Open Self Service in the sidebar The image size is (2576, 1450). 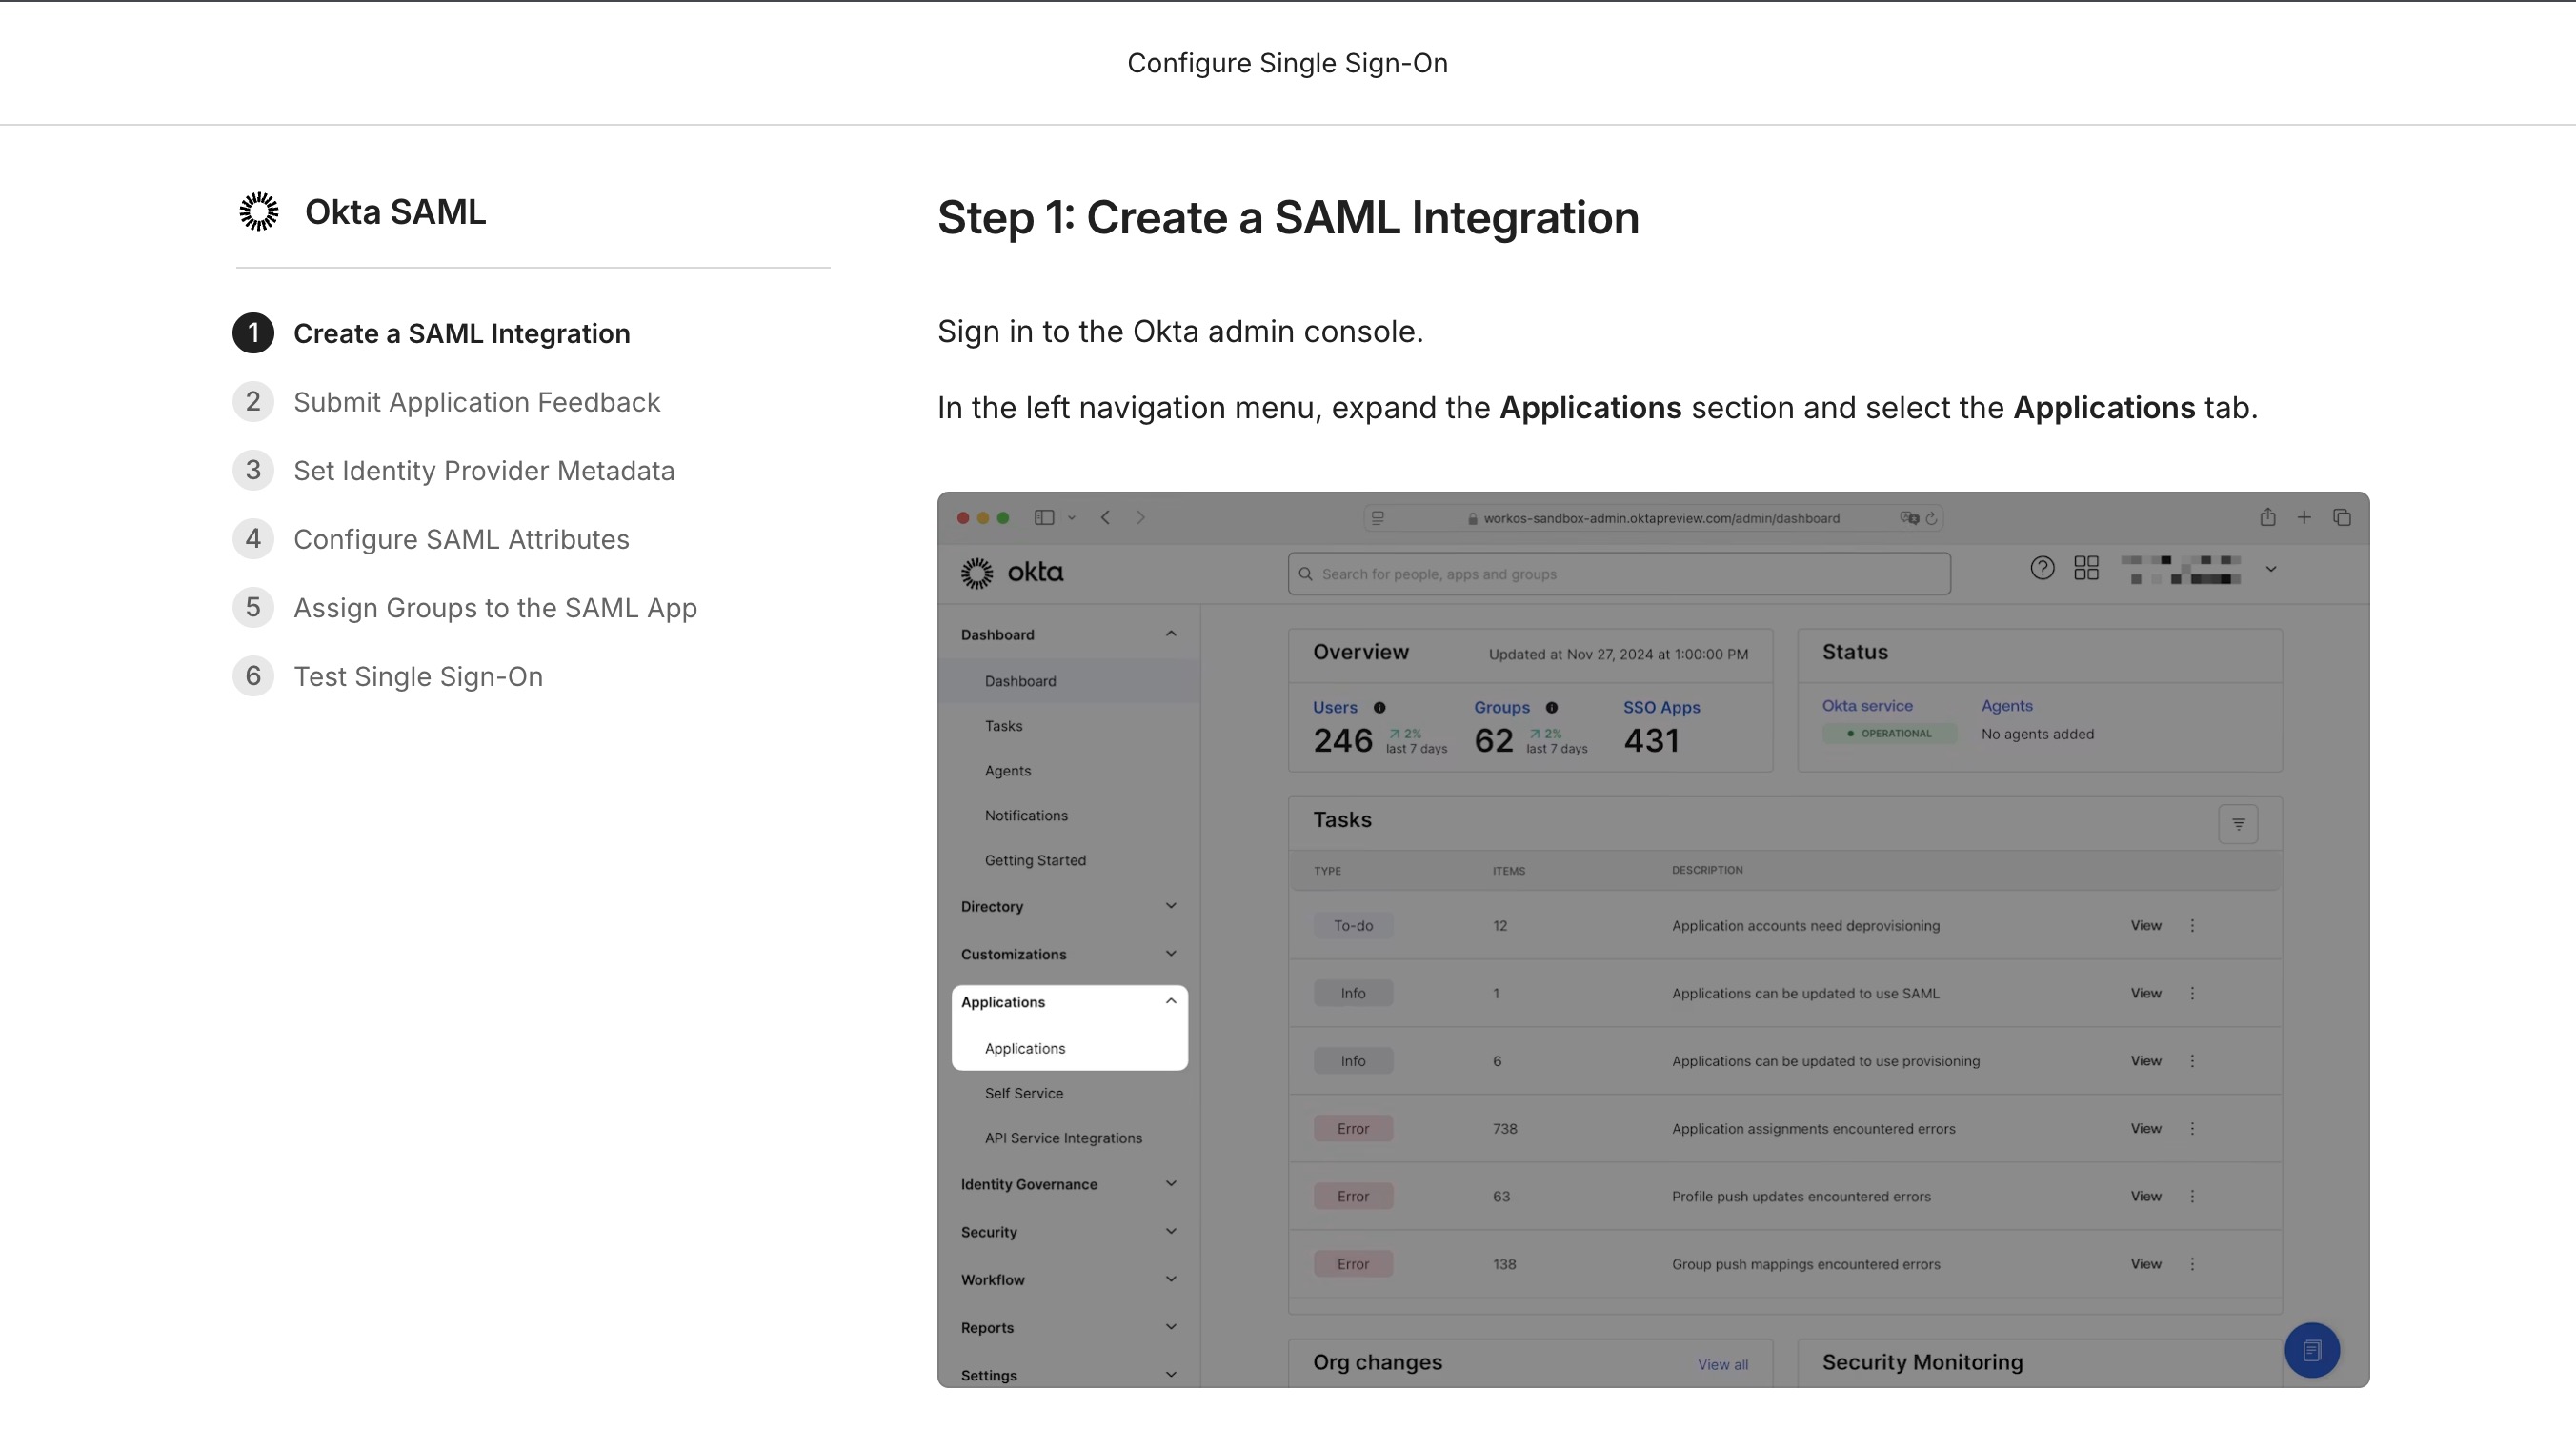coord(1024,1094)
